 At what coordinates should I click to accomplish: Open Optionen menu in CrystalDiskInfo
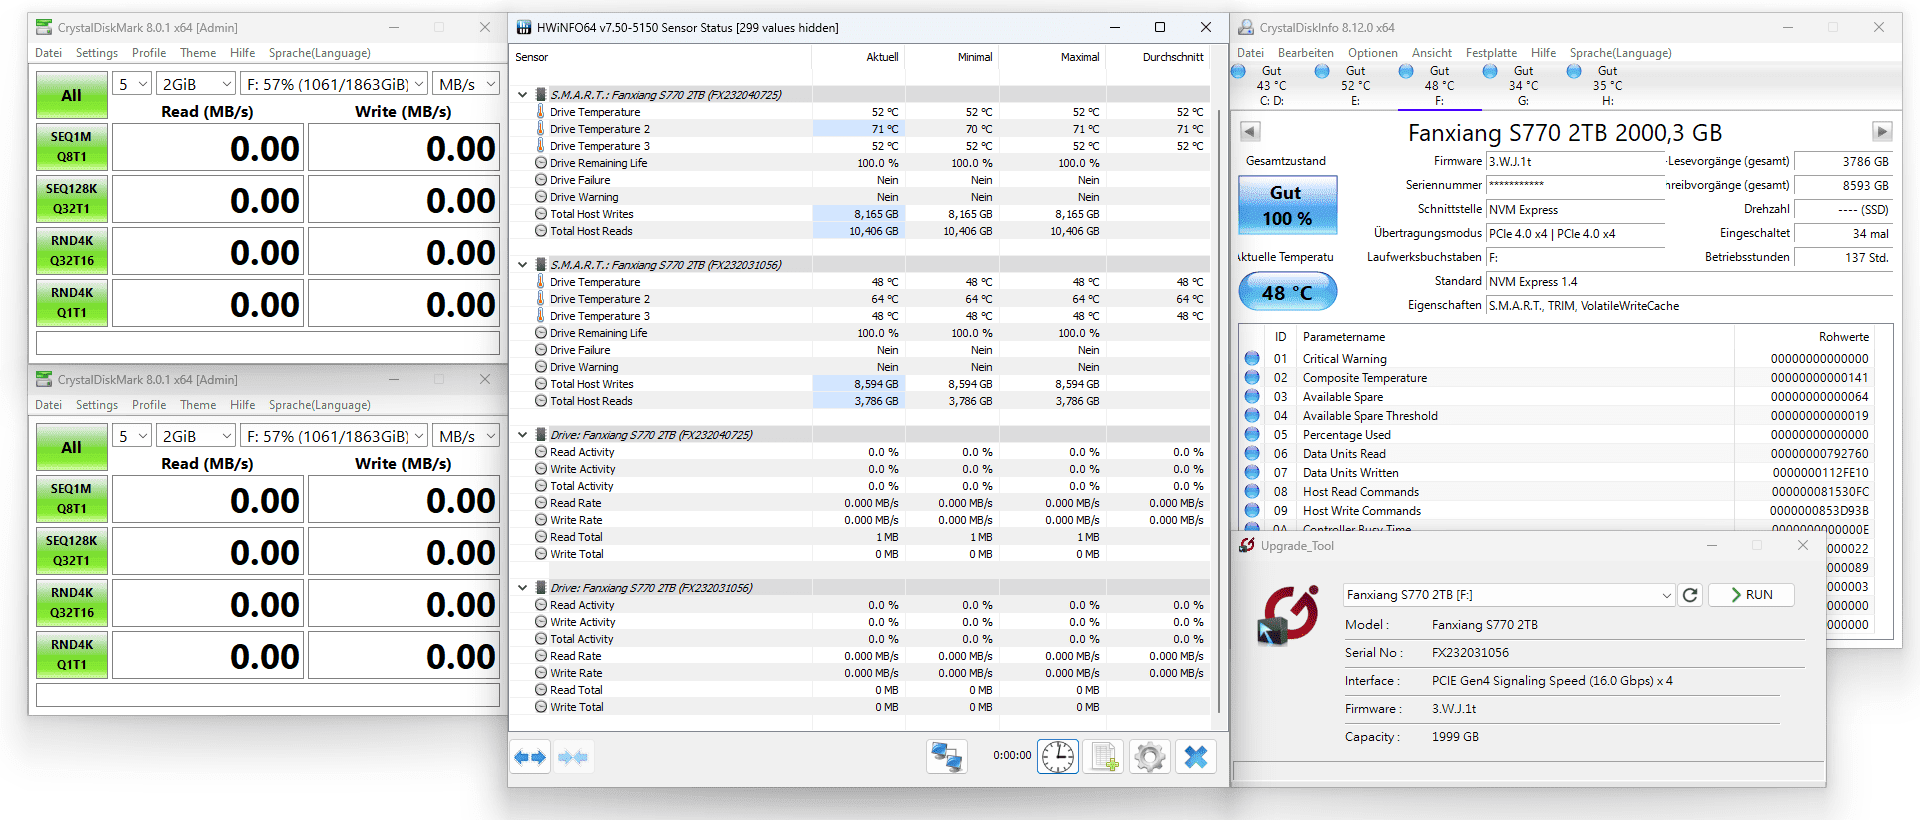pyautogui.click(x=1372, y=53)
